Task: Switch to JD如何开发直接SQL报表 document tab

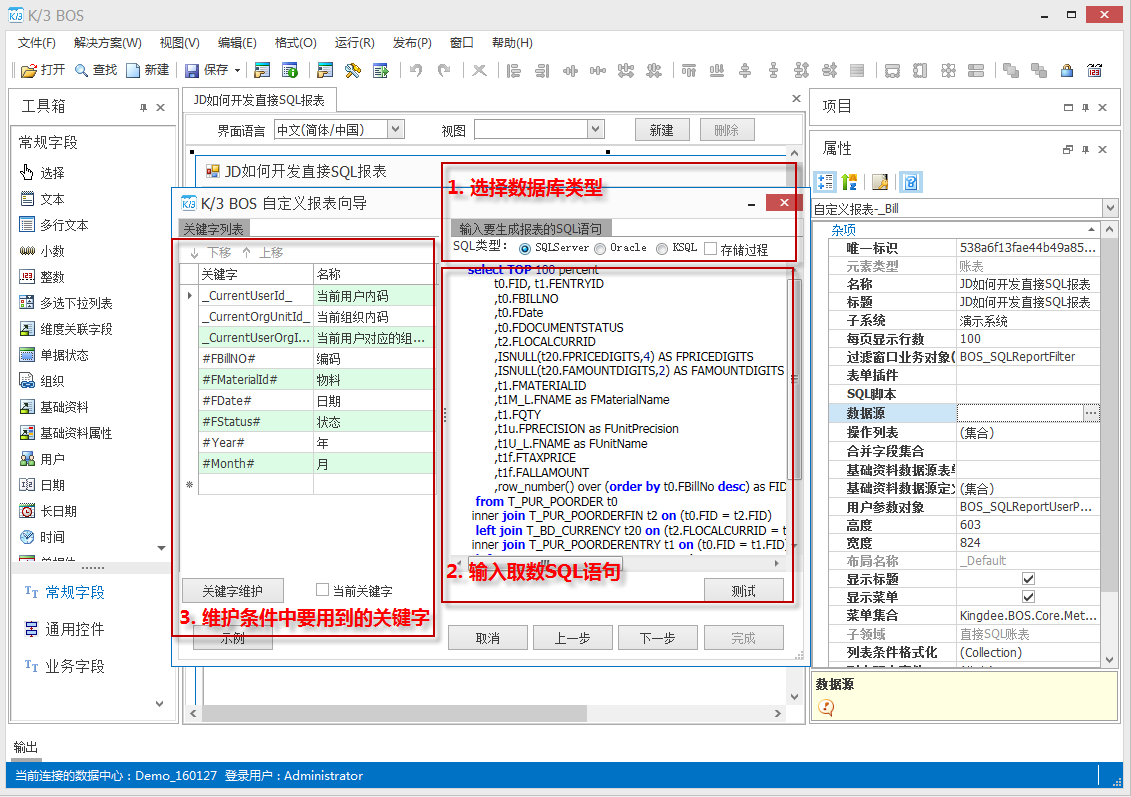Action: pyautogui.click(x=259, y=100)
